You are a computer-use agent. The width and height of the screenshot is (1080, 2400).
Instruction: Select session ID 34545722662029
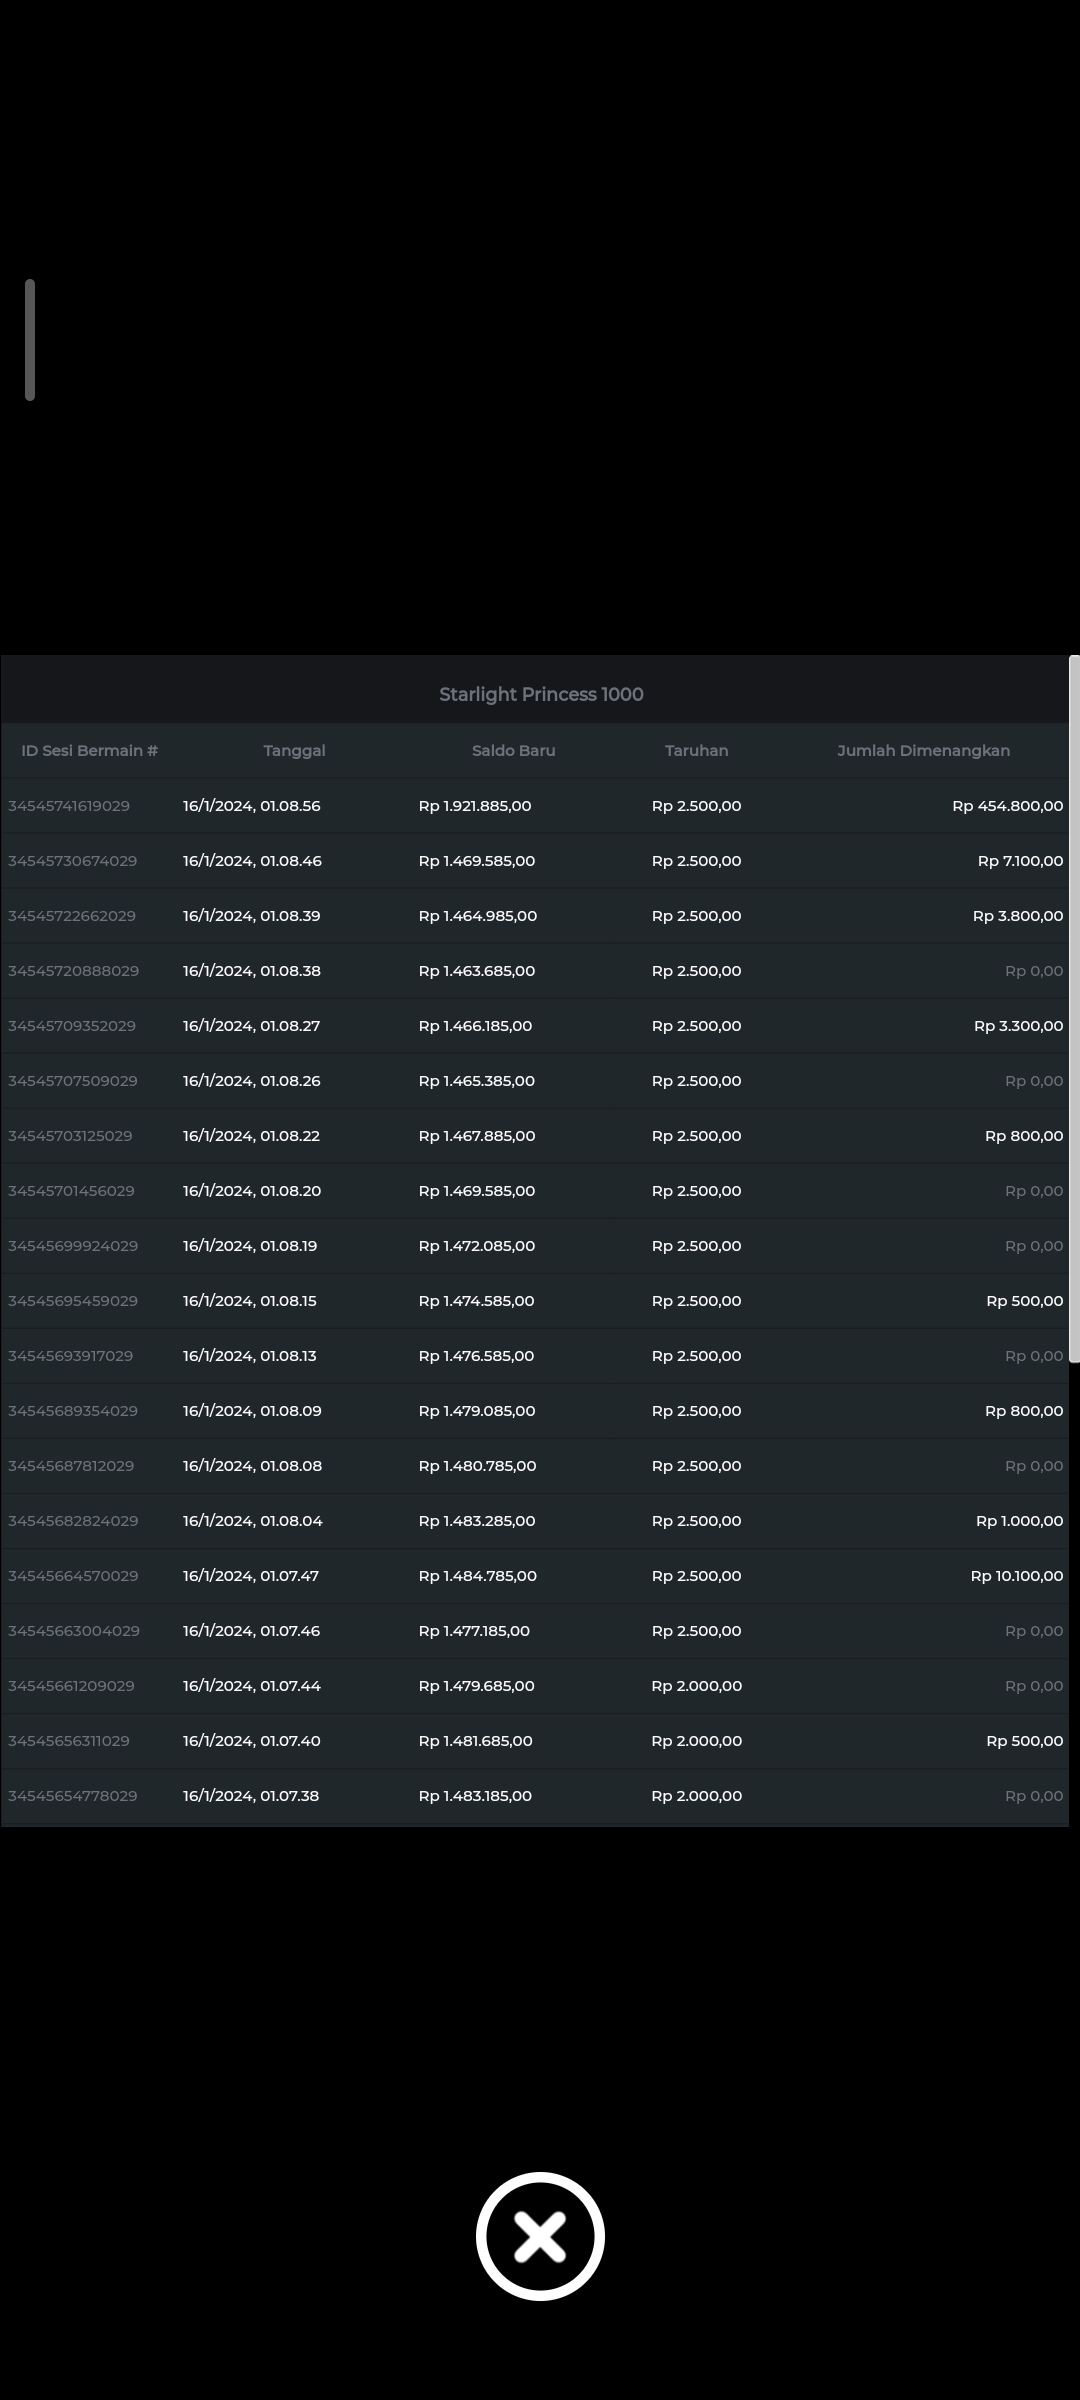point(72,916)
